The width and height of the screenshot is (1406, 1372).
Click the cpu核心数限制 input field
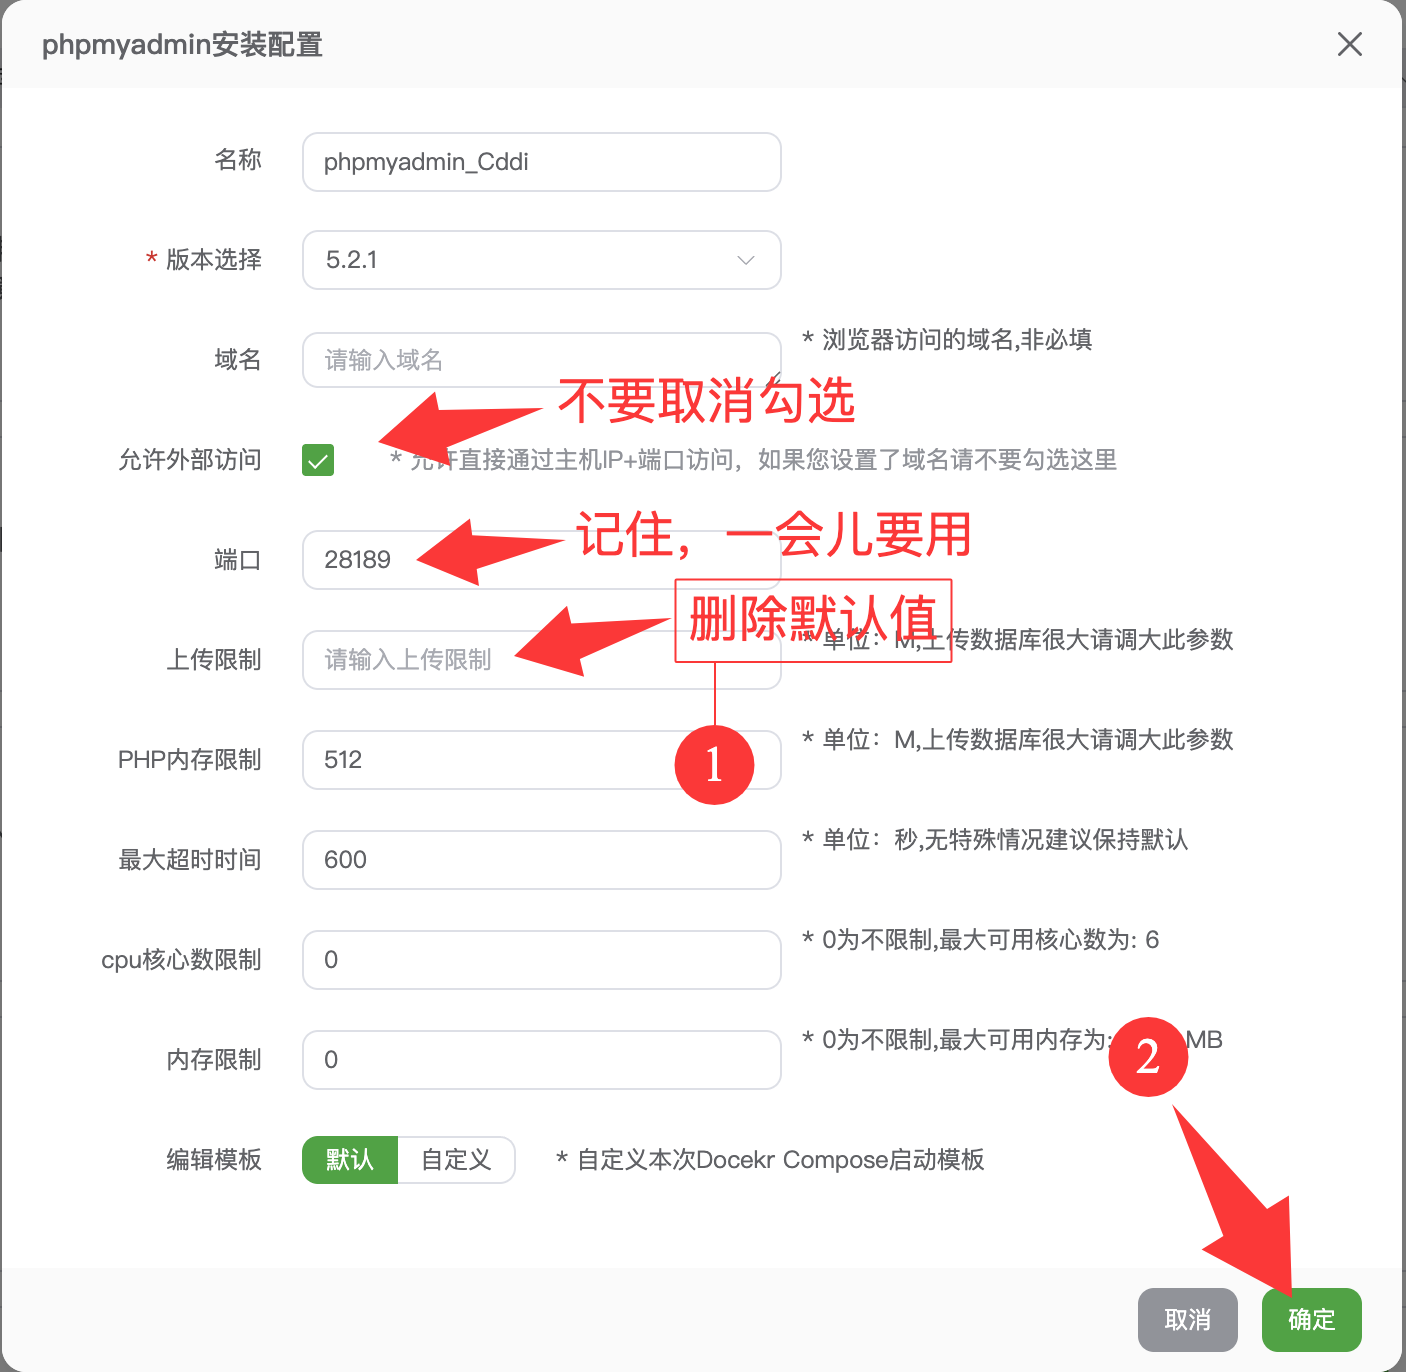(541, 960)
